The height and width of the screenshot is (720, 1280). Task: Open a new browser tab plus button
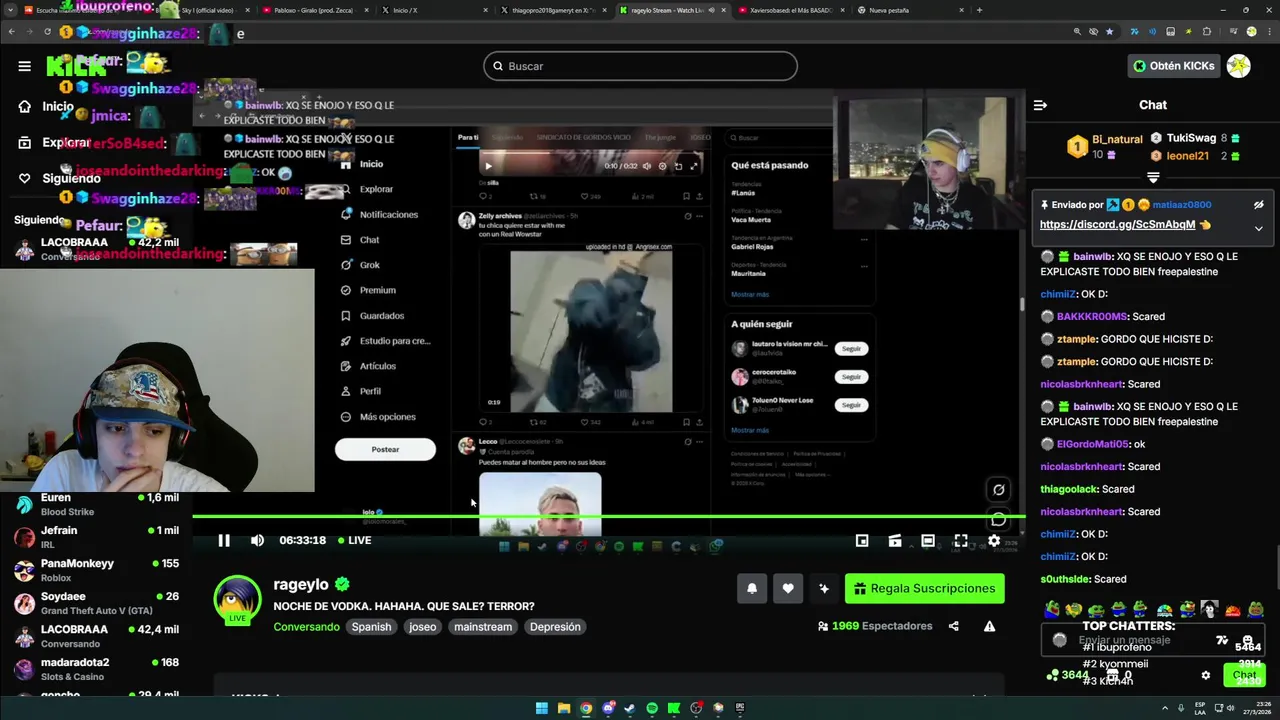point(979,10)
